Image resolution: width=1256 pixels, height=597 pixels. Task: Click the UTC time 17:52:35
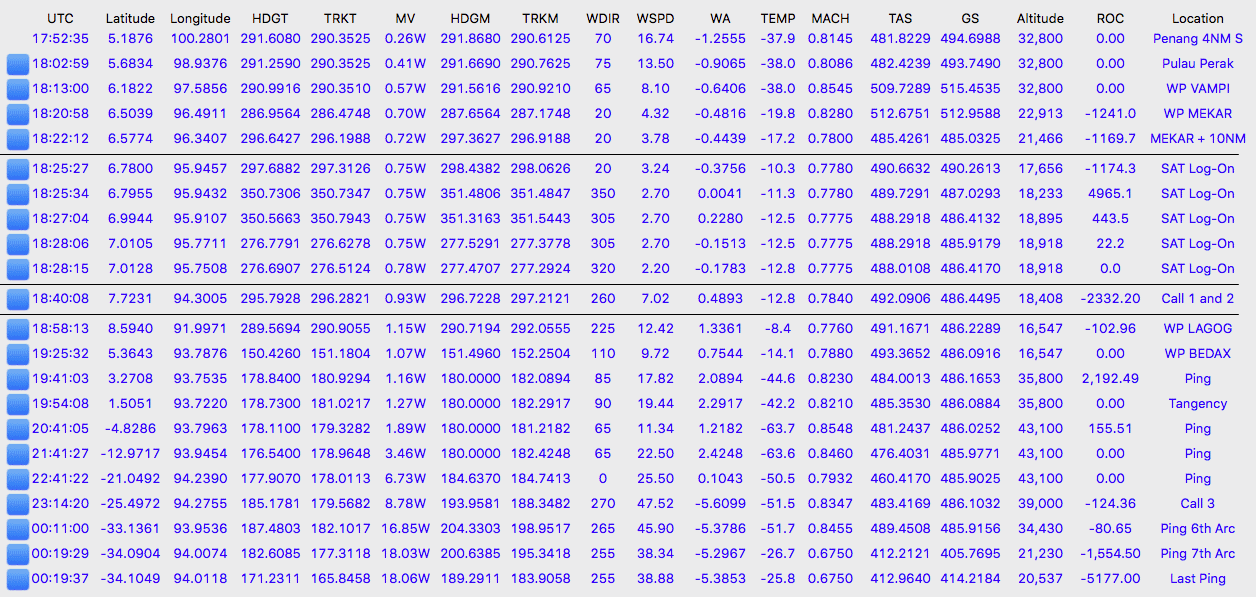point(60,39)
